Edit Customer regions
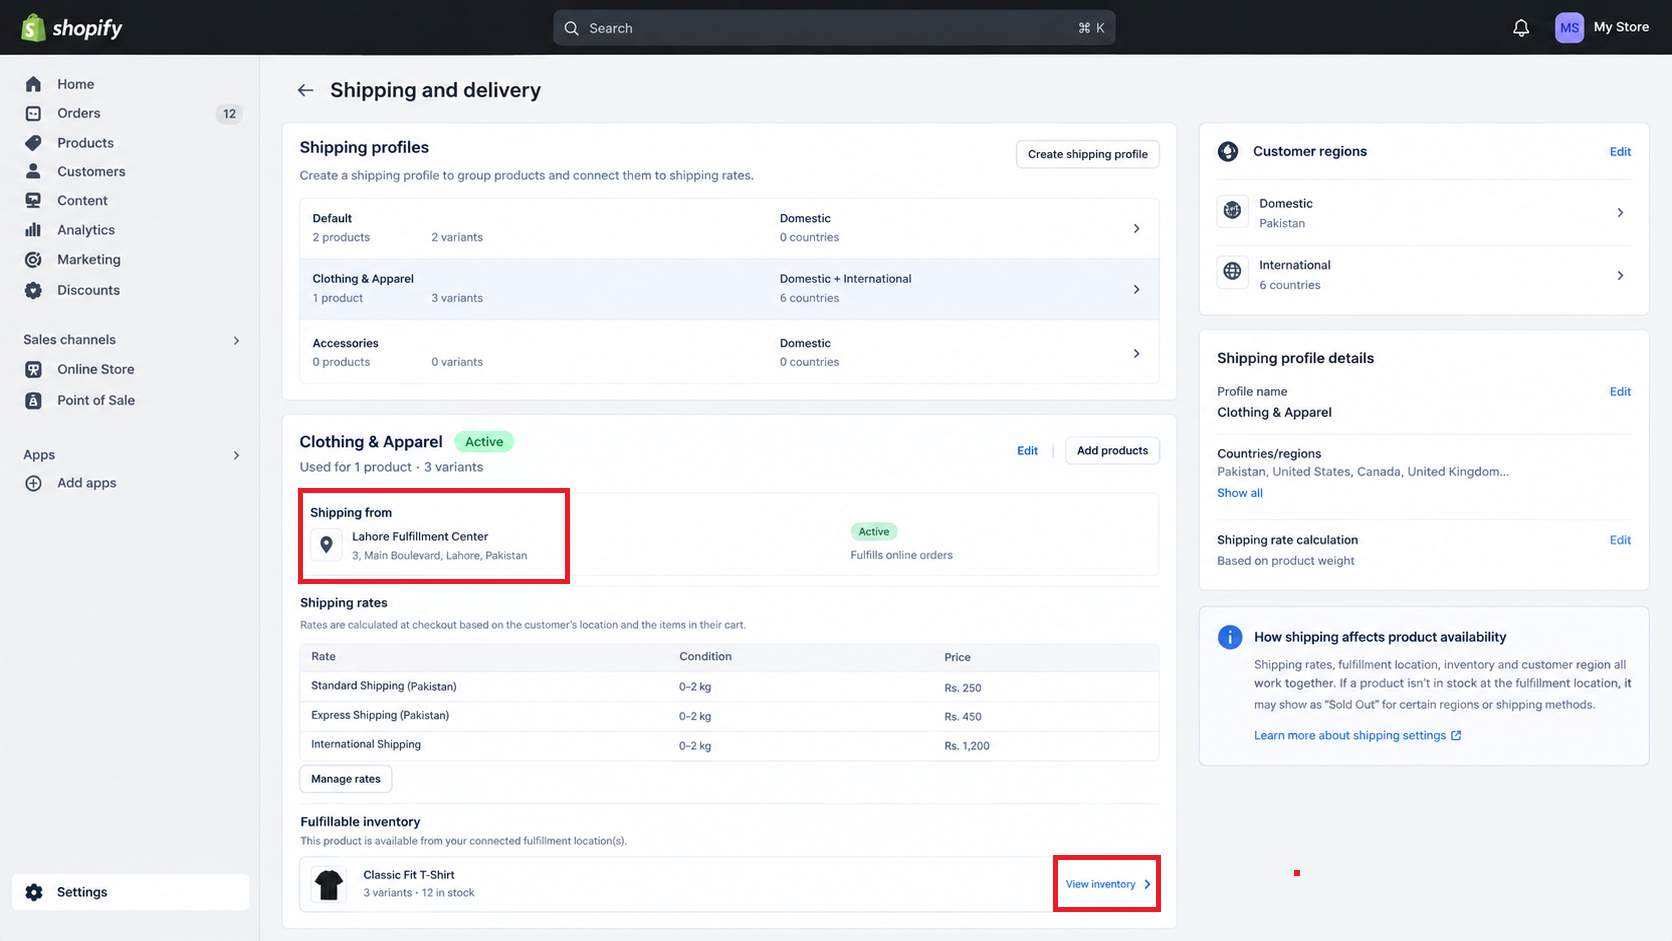Image resolution: width=1672 pixels, height=941 pixels. tap(1620, 152)
